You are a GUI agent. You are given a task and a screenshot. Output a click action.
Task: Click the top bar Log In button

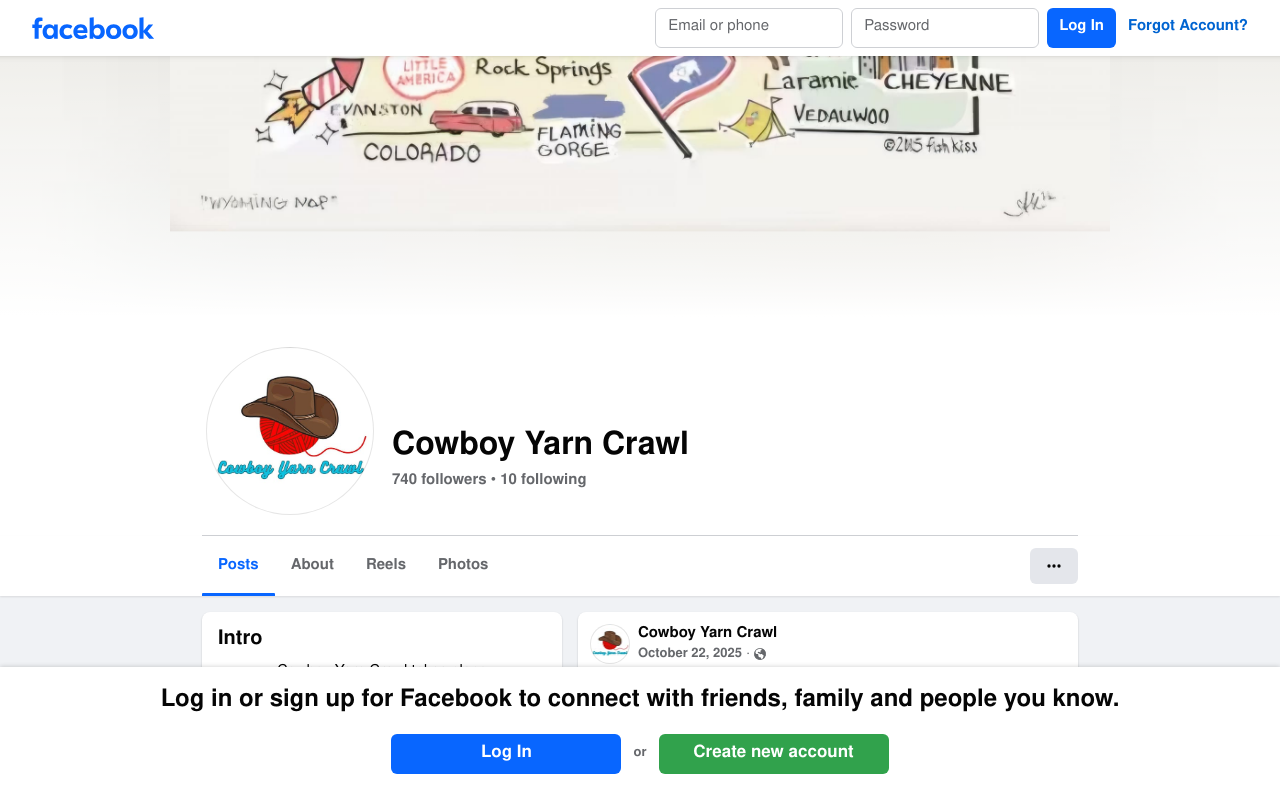1081,28
